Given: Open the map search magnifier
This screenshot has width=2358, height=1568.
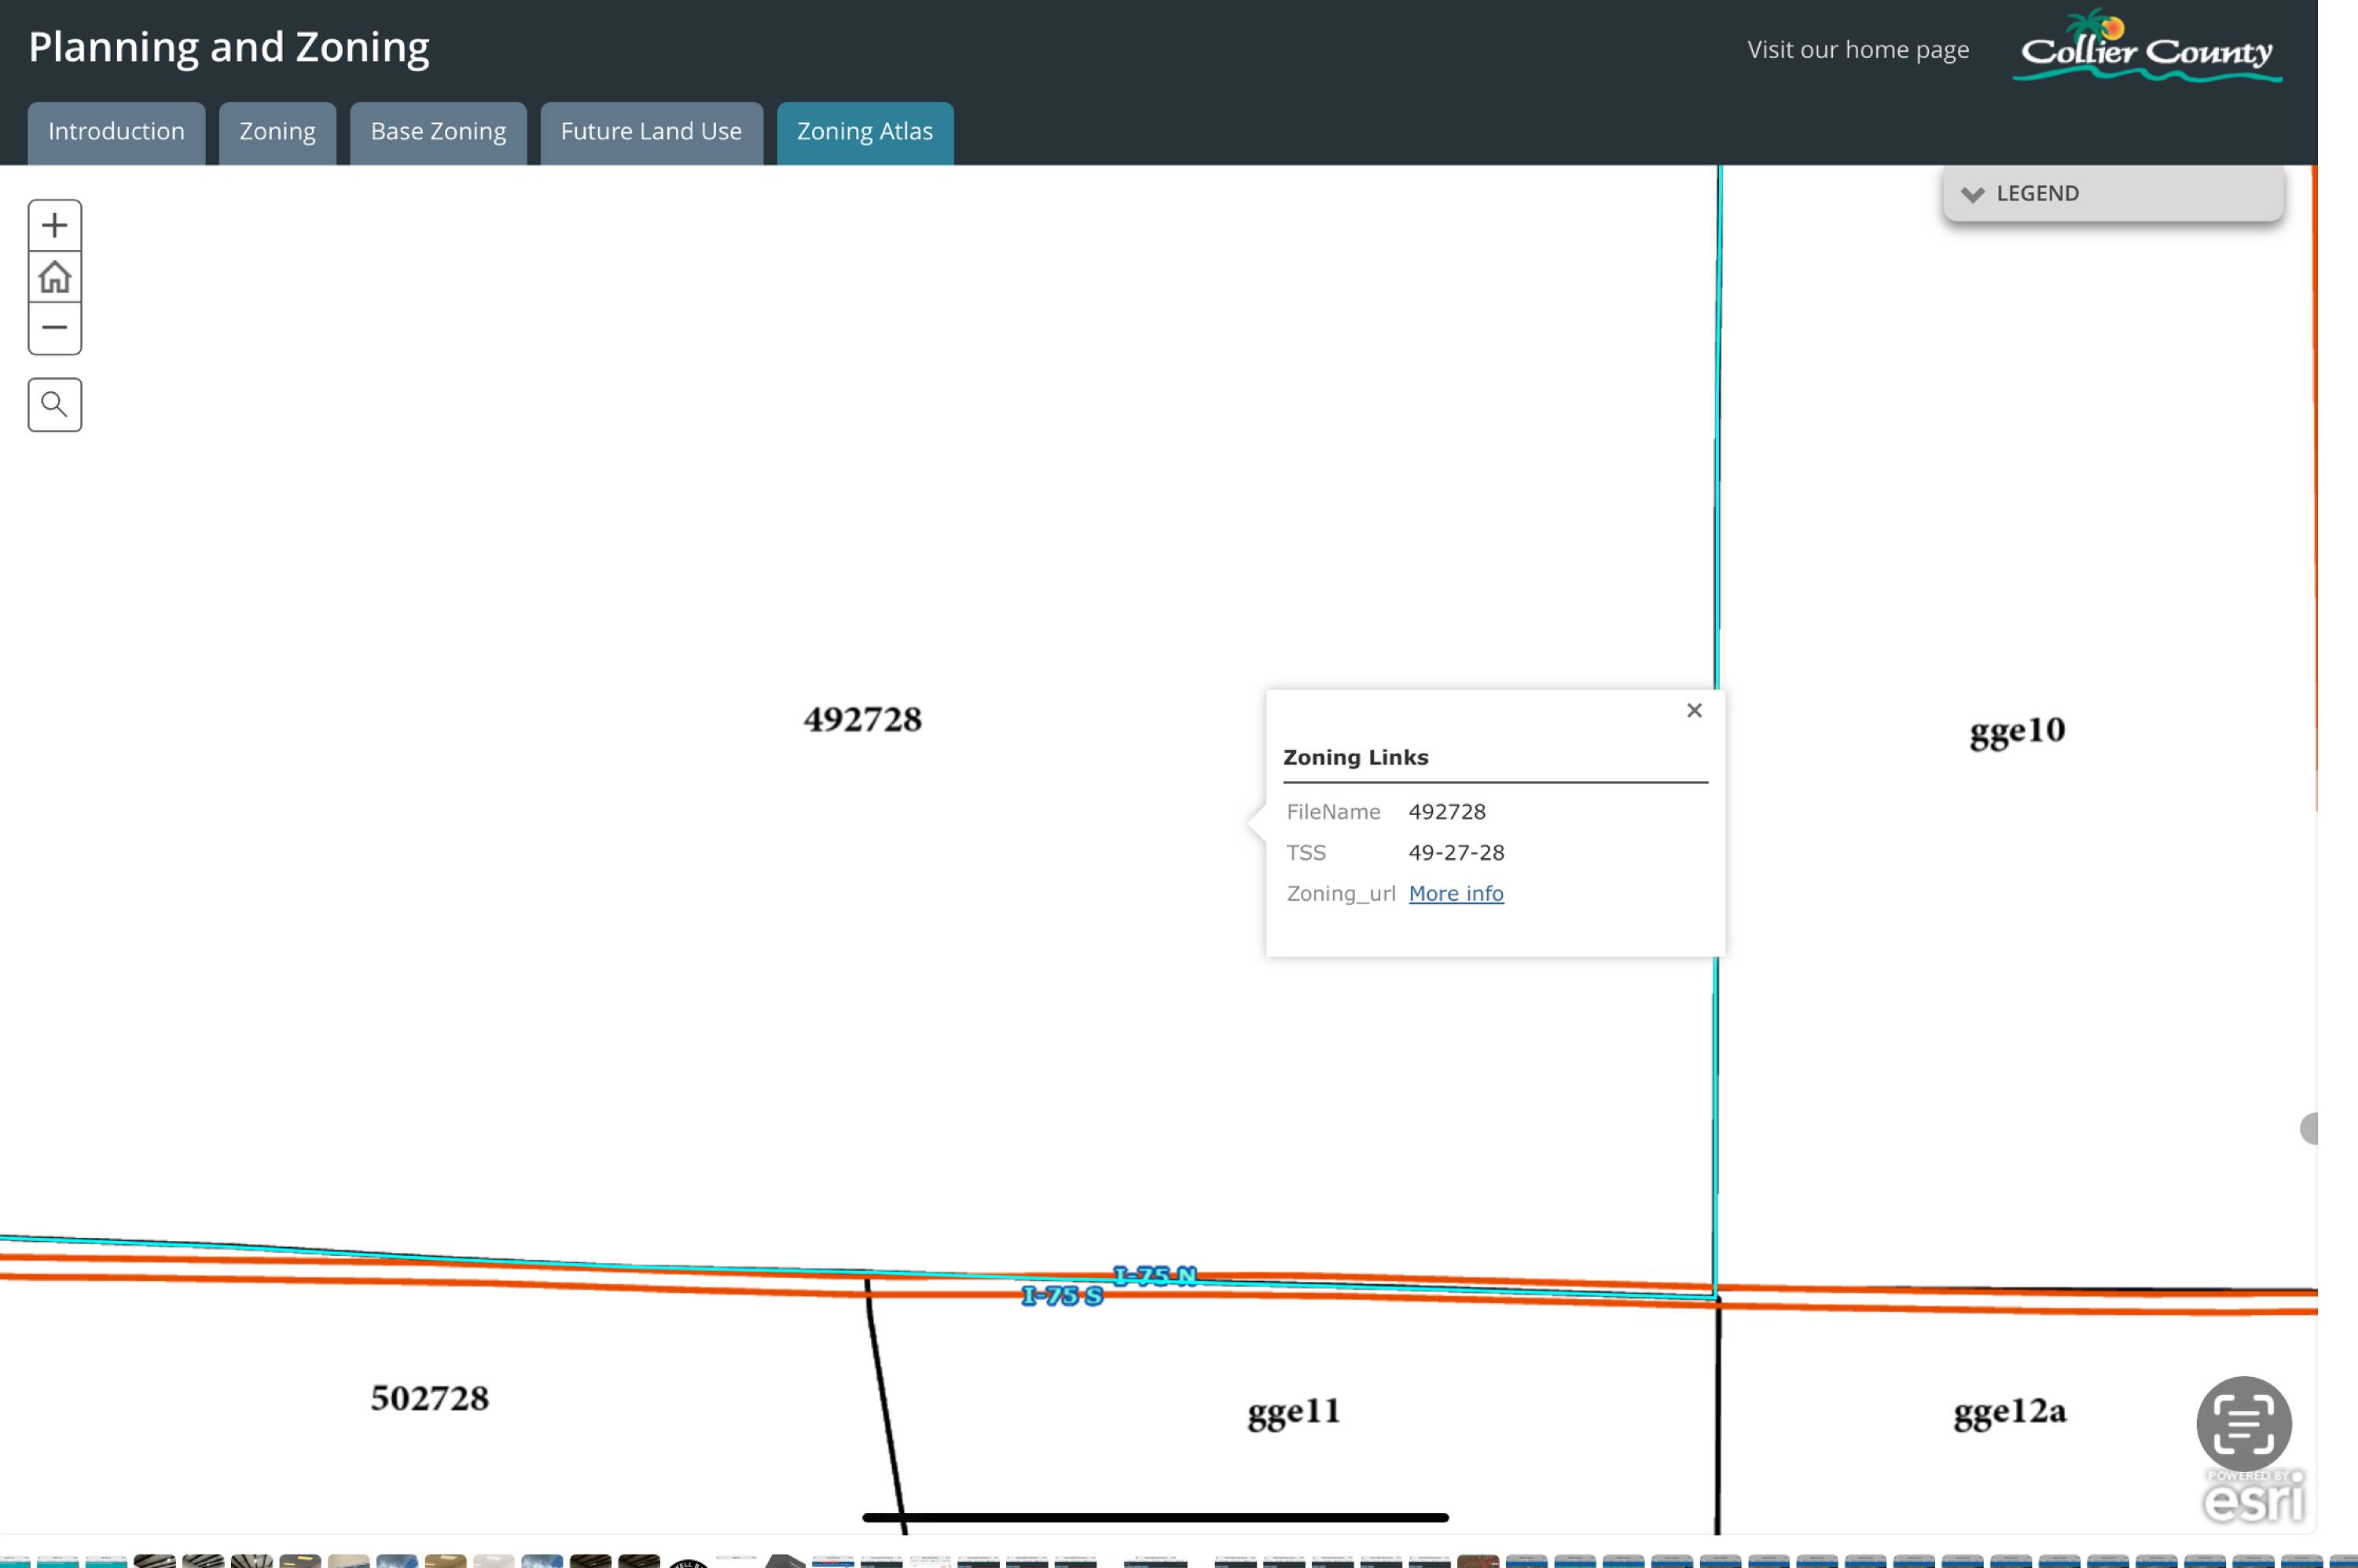Looking at the screenshot, I should tap(55, 405).
